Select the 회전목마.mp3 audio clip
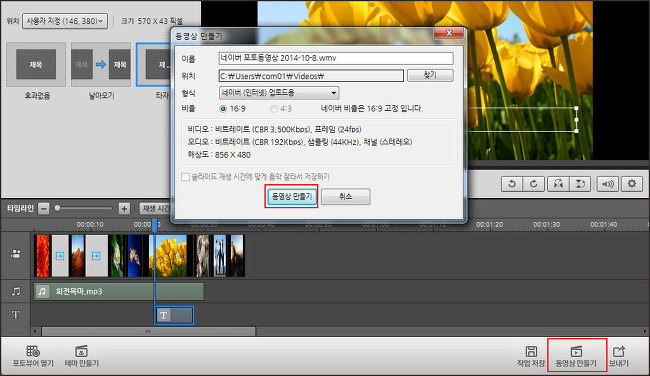Viewport: 650px width, 376px height. click(x=119, y=292)
